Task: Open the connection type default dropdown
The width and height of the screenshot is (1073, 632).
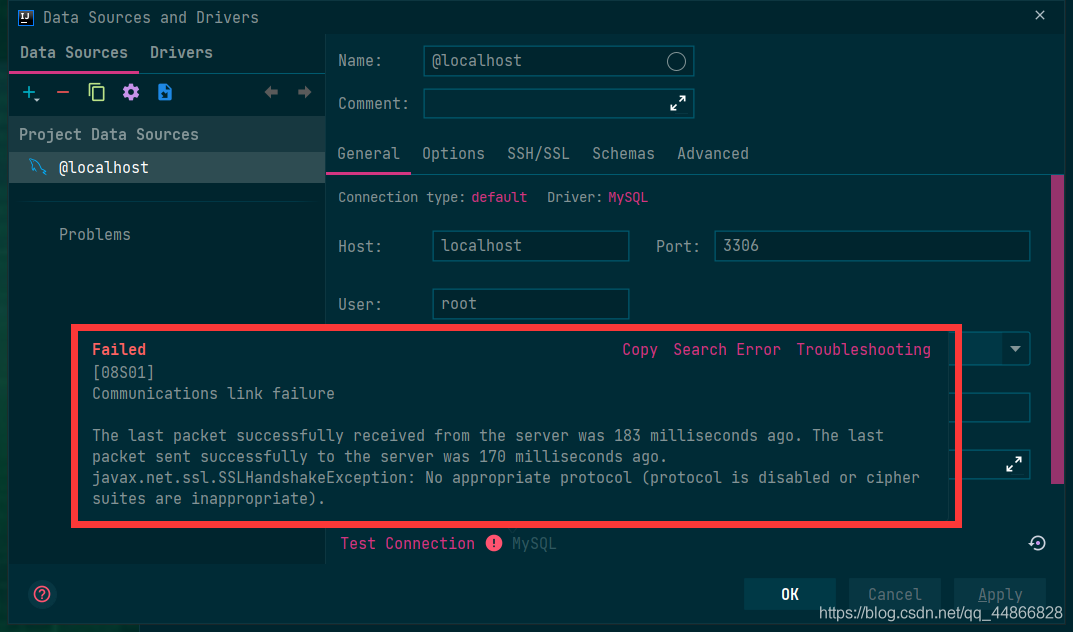Action: [499, 197]
